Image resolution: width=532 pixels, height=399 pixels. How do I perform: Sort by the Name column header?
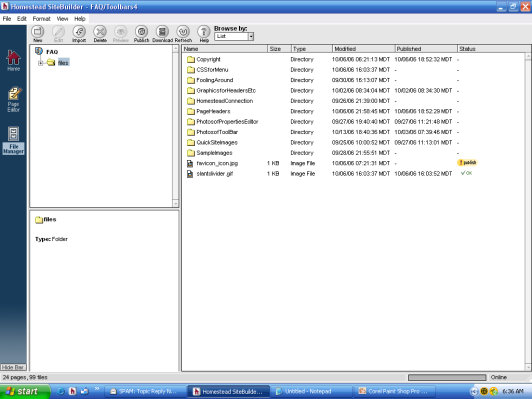click(x=225, y=49)
